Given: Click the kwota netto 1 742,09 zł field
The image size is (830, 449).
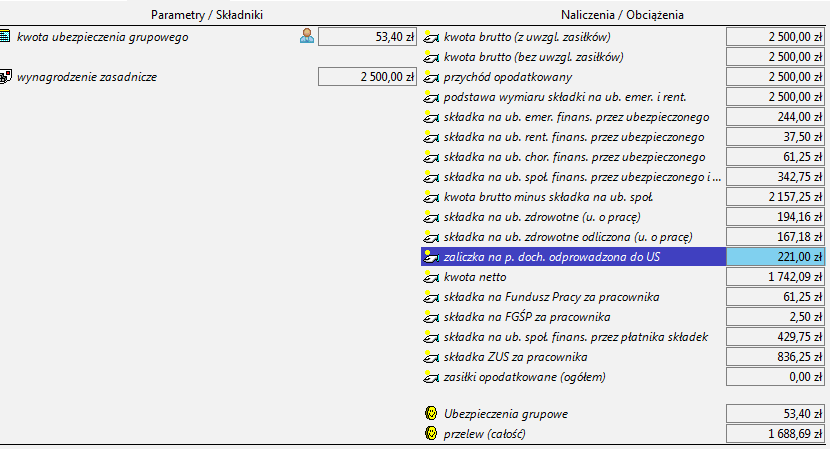Looking at the screenshot, I should pyautogui.click(x=776, y=277).
